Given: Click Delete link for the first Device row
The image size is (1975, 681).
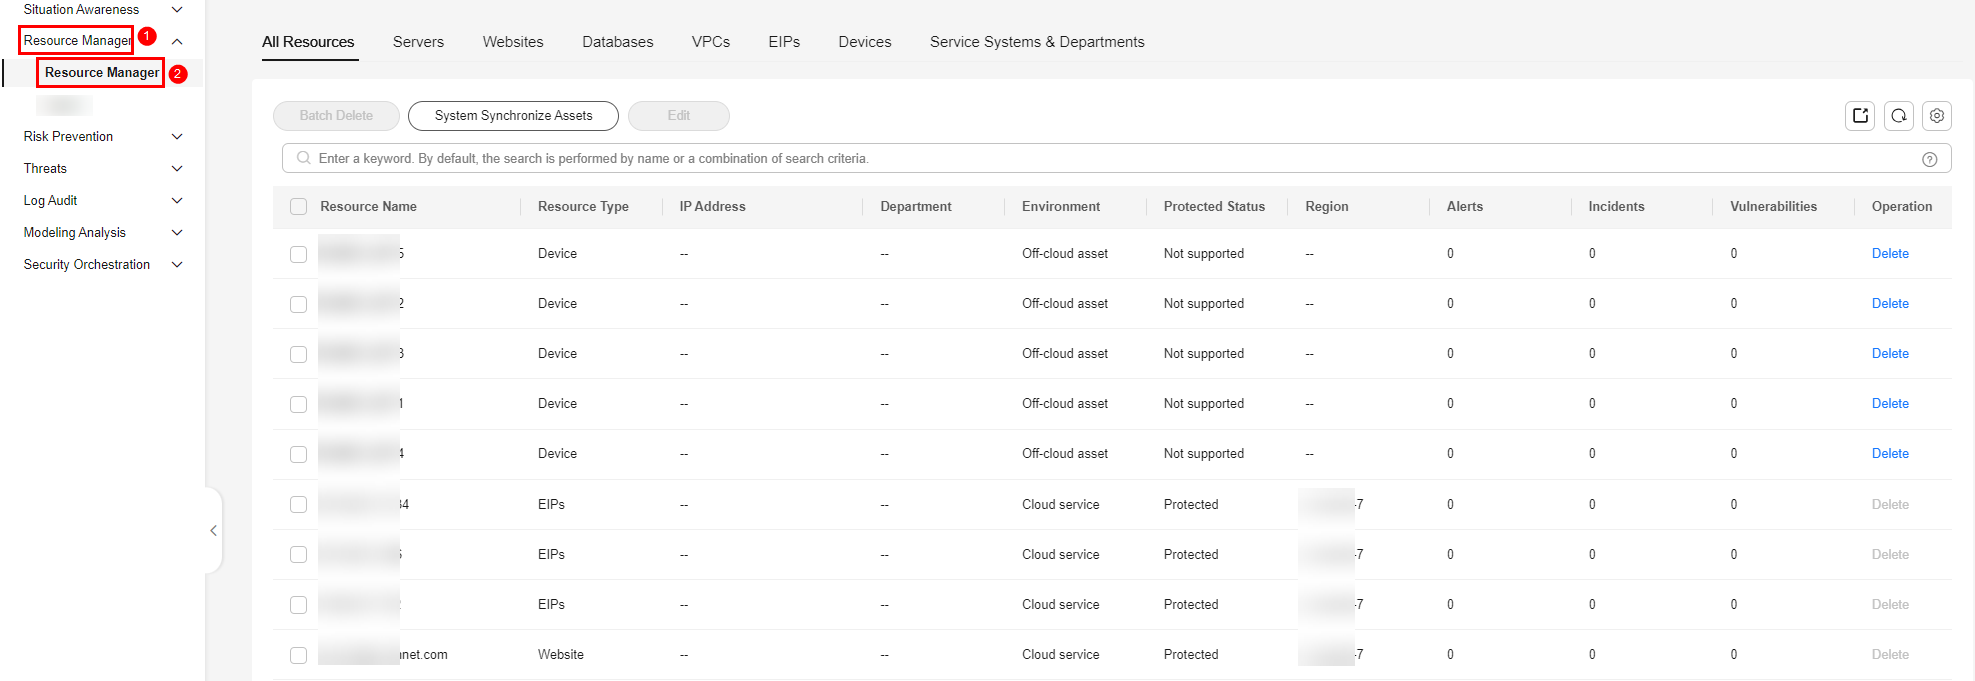Looking at the screenshot, I should 1889,254.
